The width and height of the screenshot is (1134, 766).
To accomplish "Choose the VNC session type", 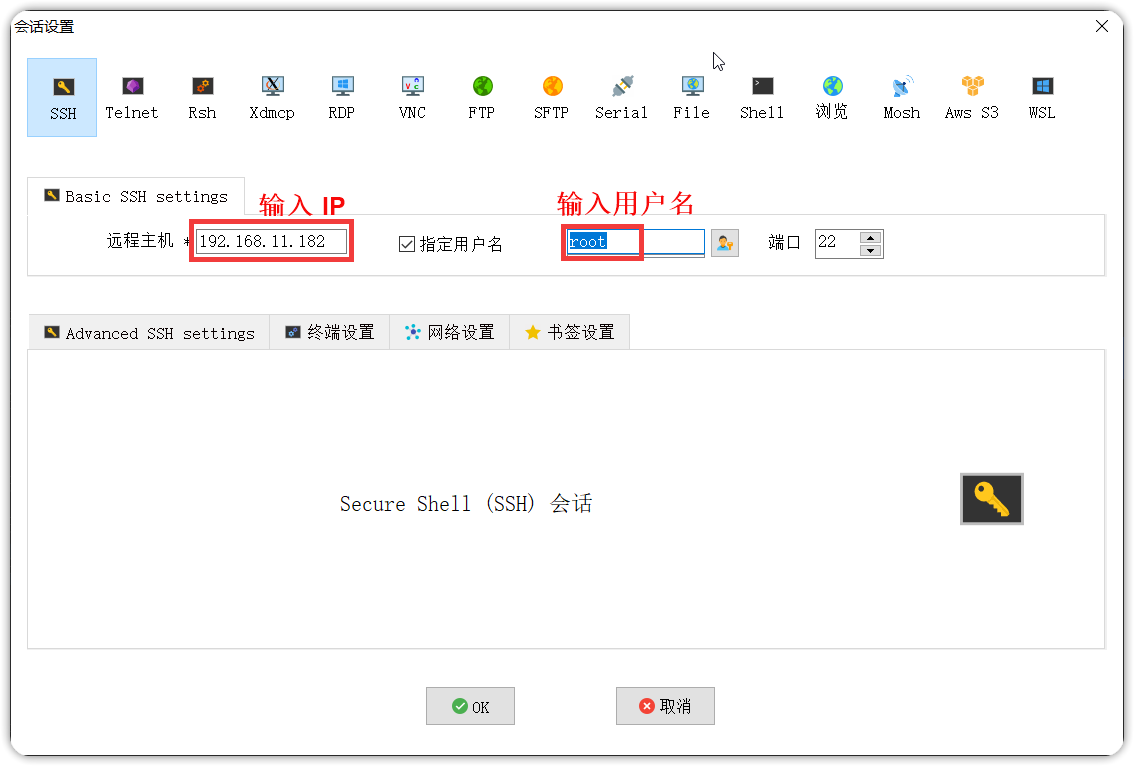I will [x=412, y=98].
